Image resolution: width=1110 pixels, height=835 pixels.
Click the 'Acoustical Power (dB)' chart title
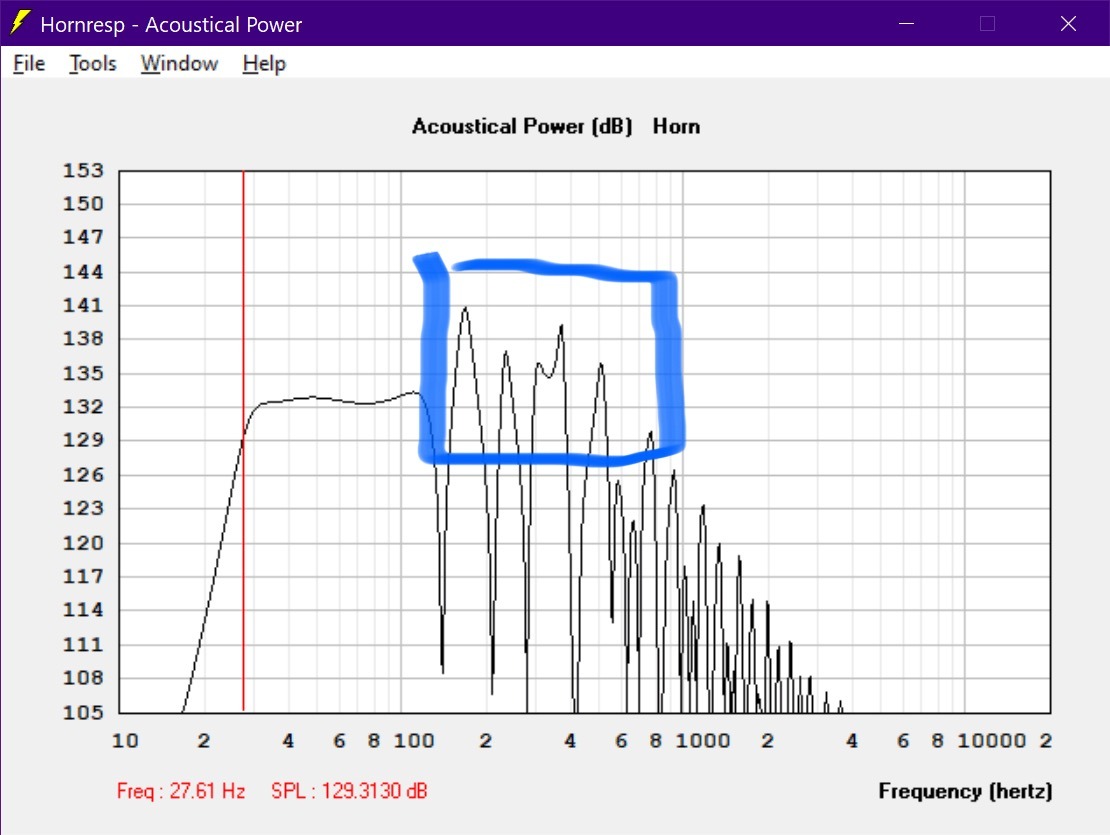[x=522, y=126]
